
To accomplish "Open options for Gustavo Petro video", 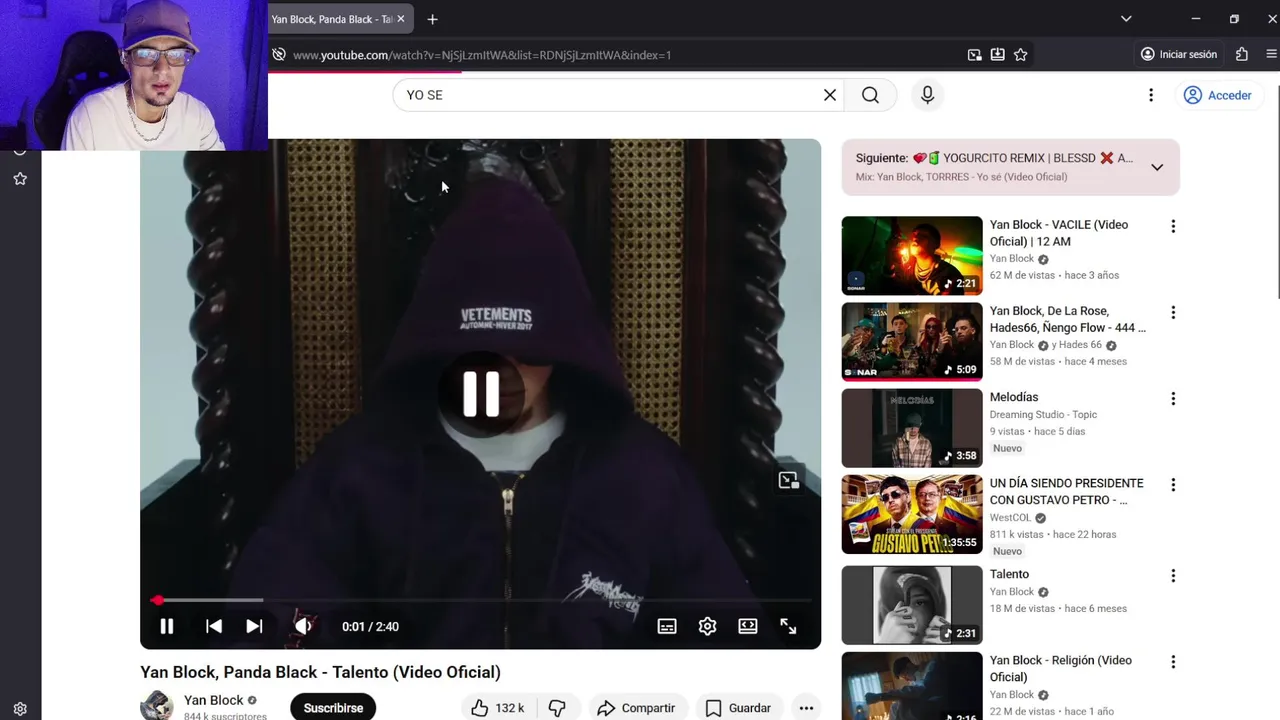I will pos(1173,485).
